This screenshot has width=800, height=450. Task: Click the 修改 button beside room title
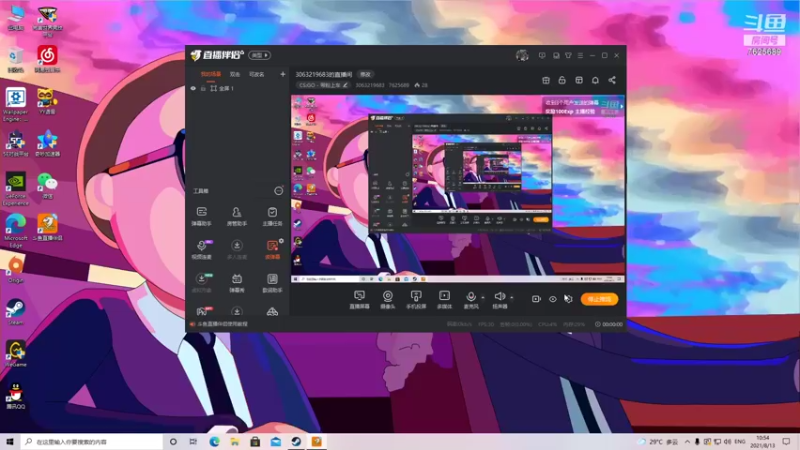[365, 74]
